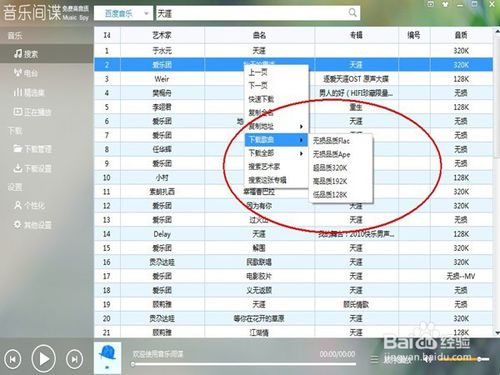Select artist cell 'Weir' in row 3
The height and width of the screenshot is (375, 500).
(x=162, y=79)
